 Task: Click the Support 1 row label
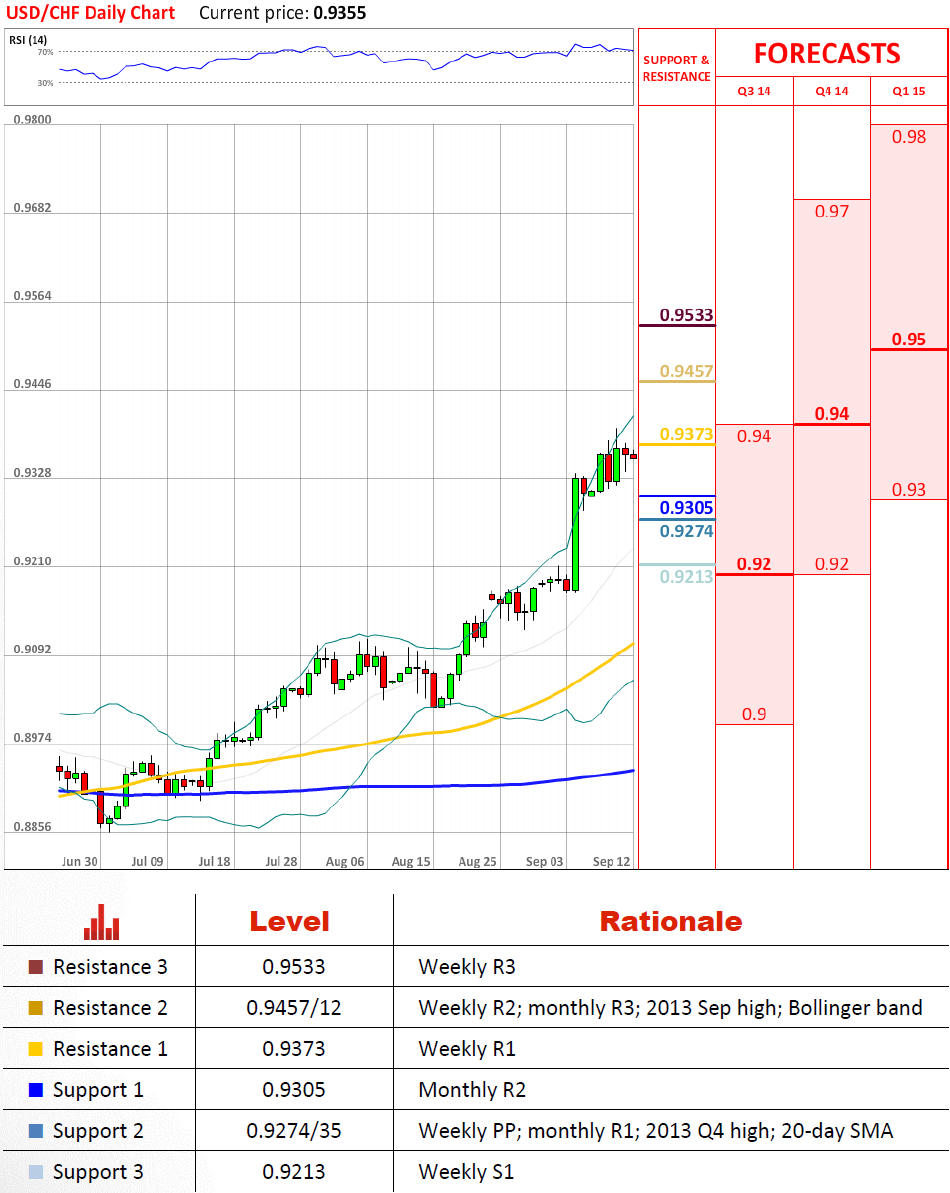(x=98, y=1090)
